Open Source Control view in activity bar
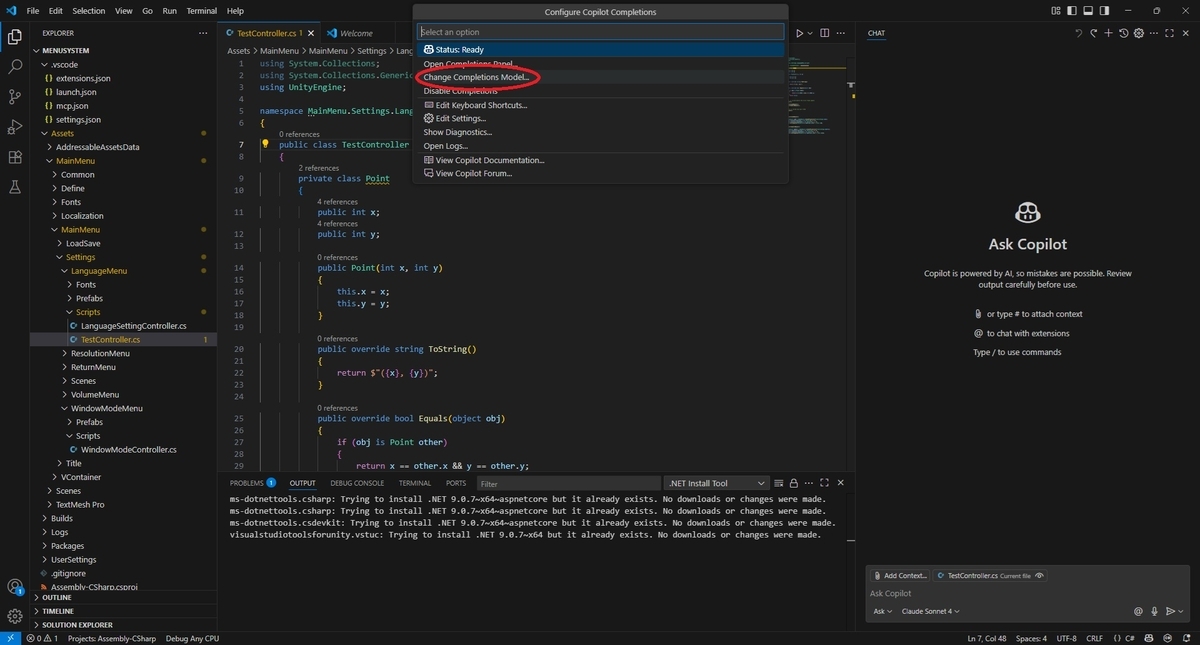The width and height of the screenshot is (1200, 645). 15,97
